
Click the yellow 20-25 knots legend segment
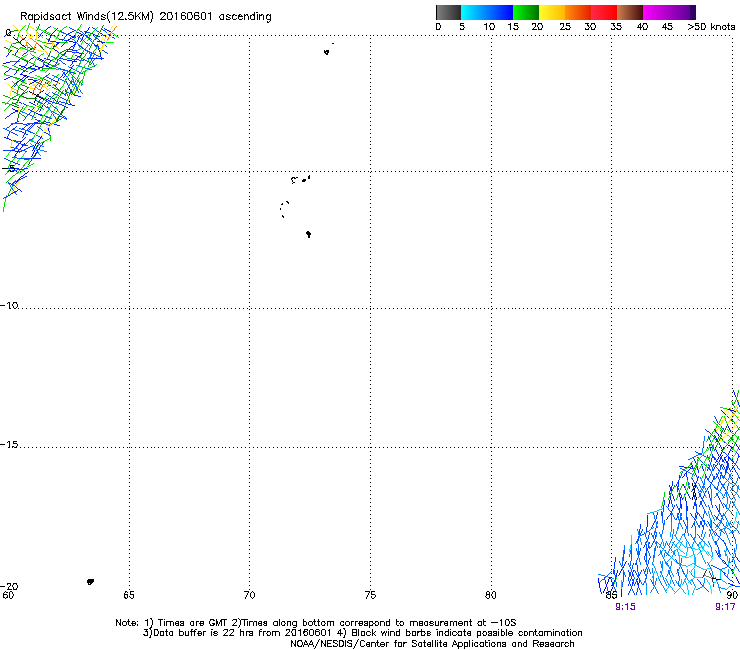point(552,12)
